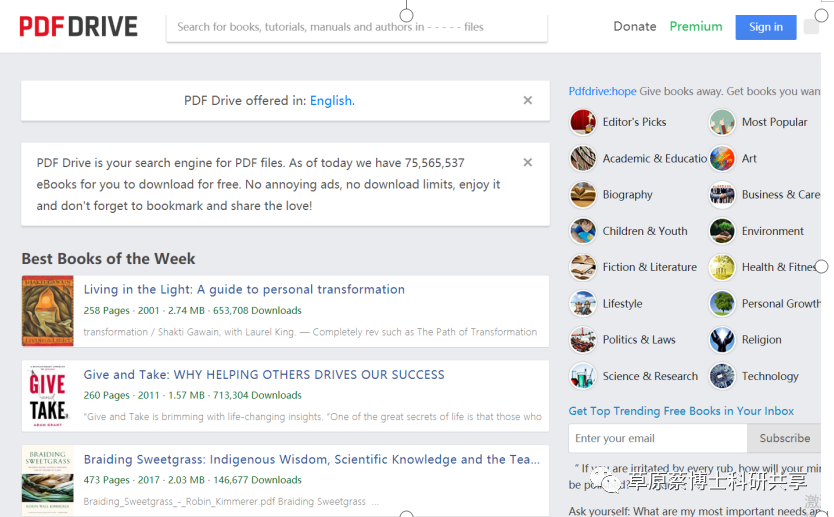Click the PDF Drive logo
This screenshot has height=517, width=834.
click(x=78, y=27)
